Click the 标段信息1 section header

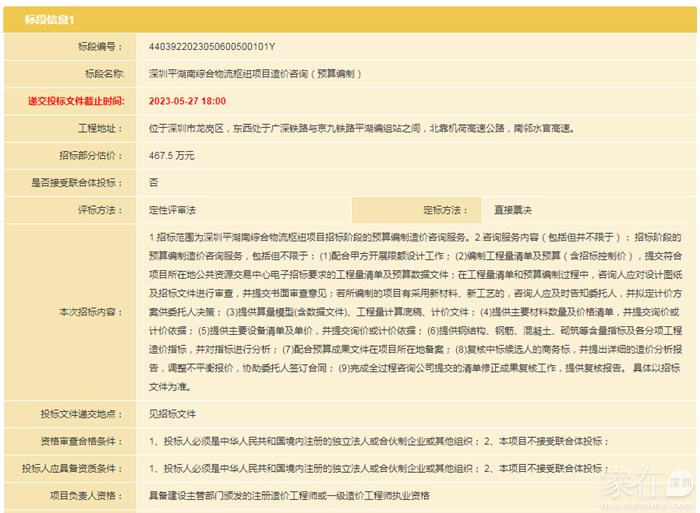[43, 20]
